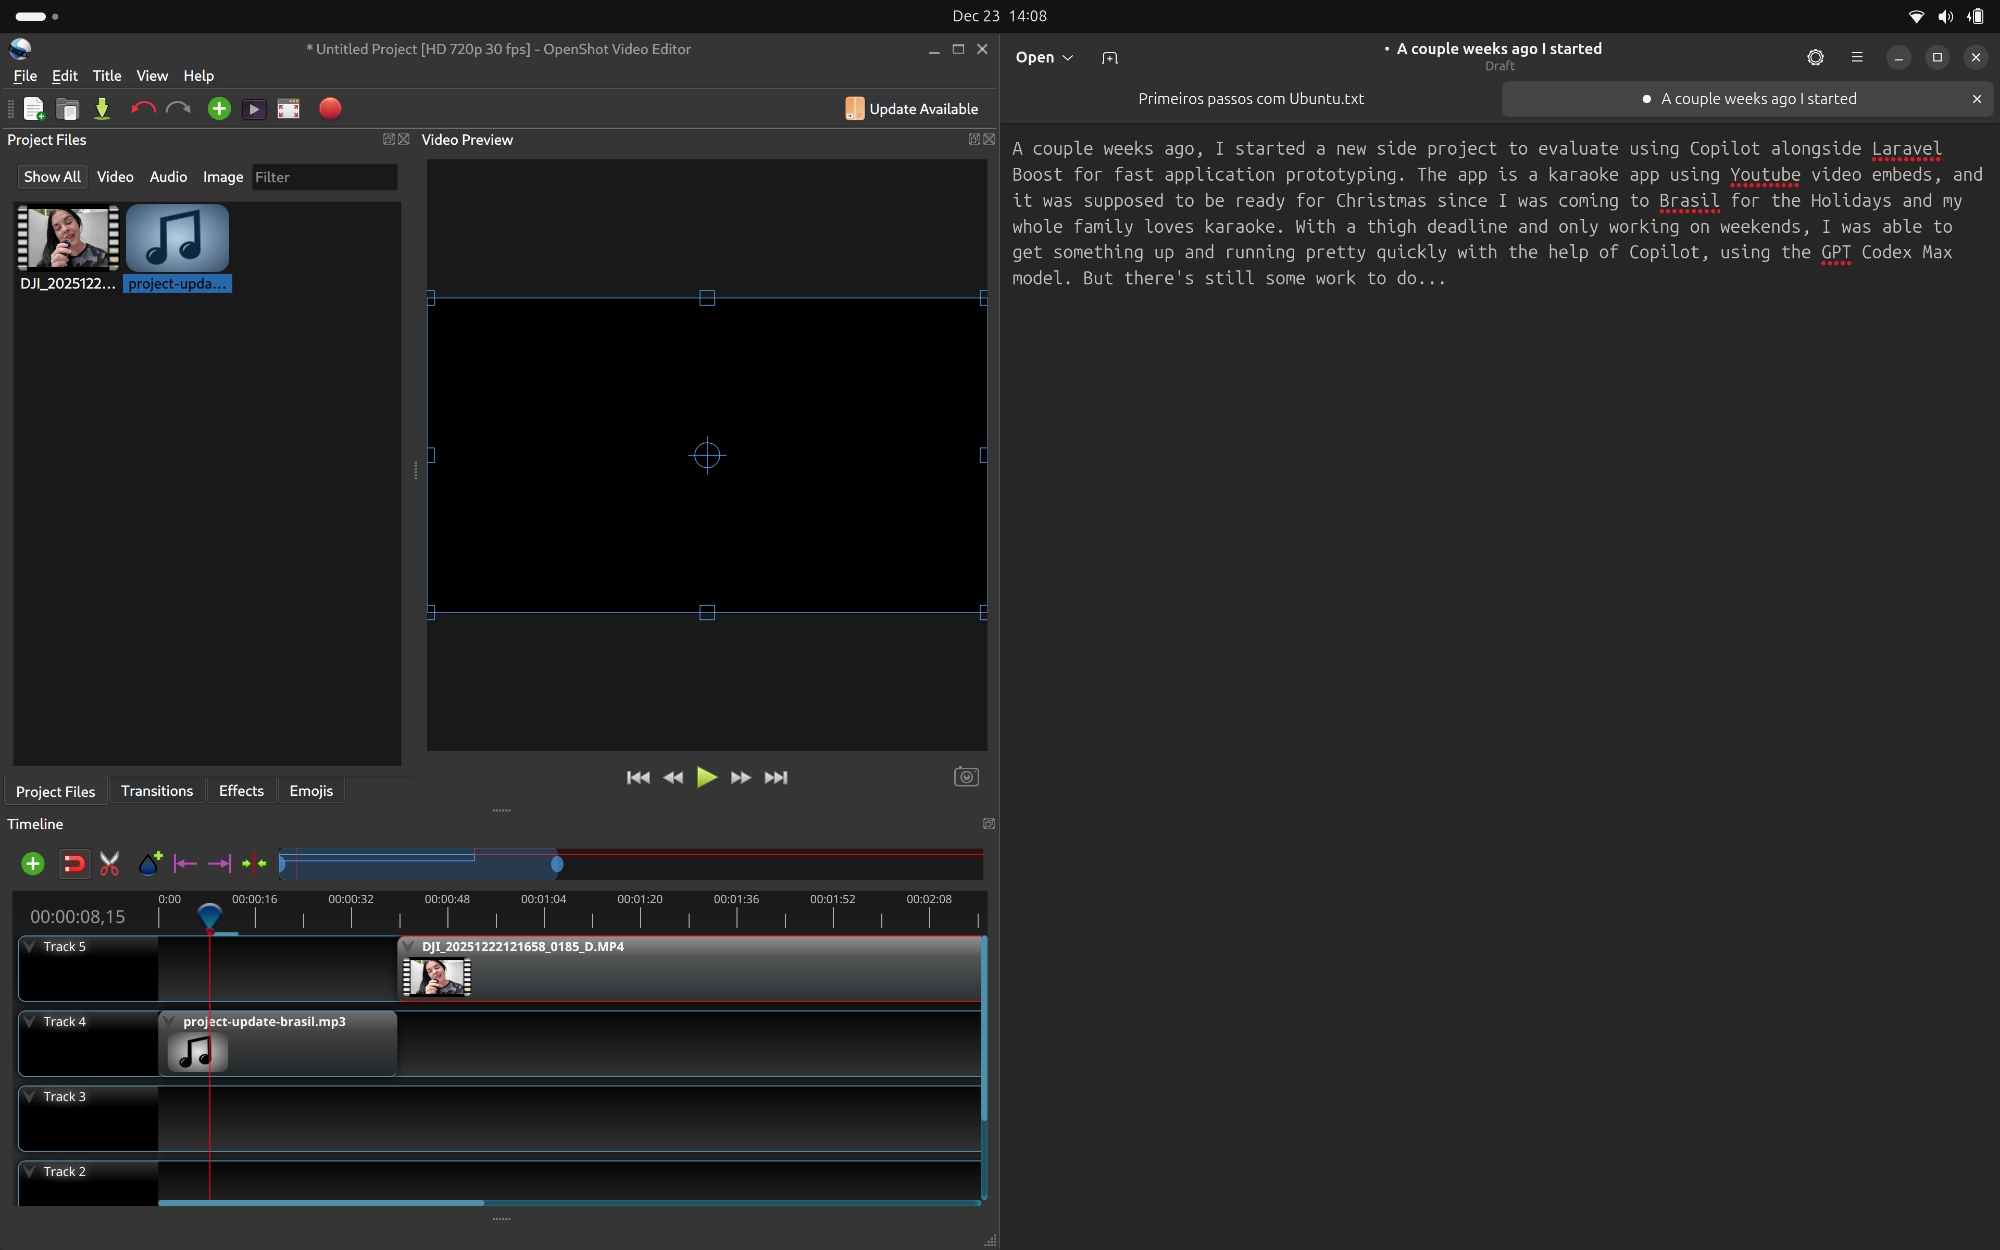Viewport: 2000px width, 1250px height.
Task: Click the Import Files green plus icon
Action: coord(219,109)
